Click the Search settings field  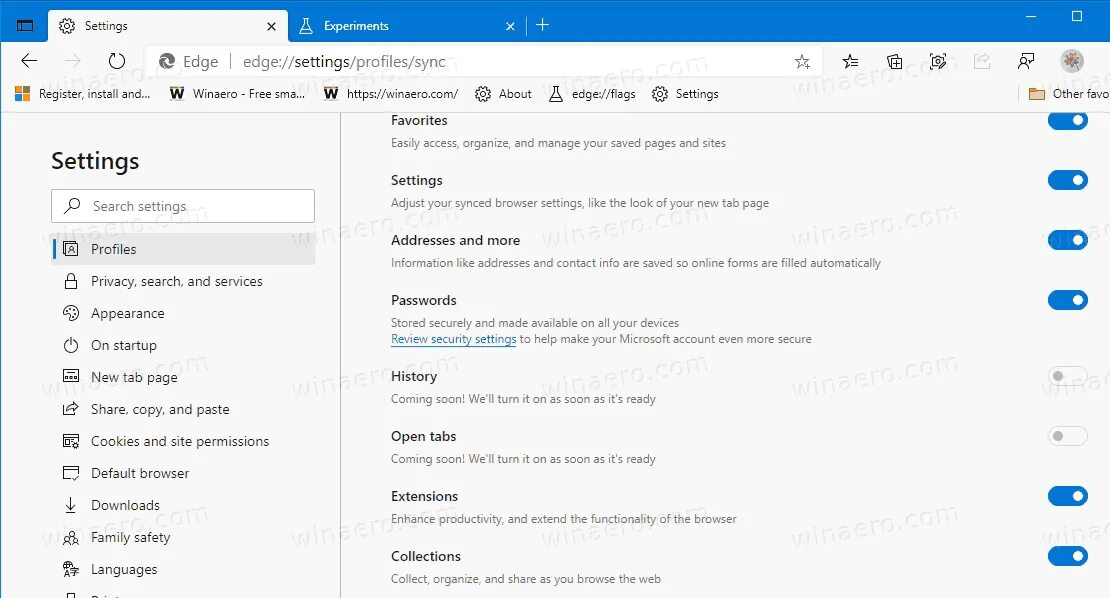pos(183,205)
